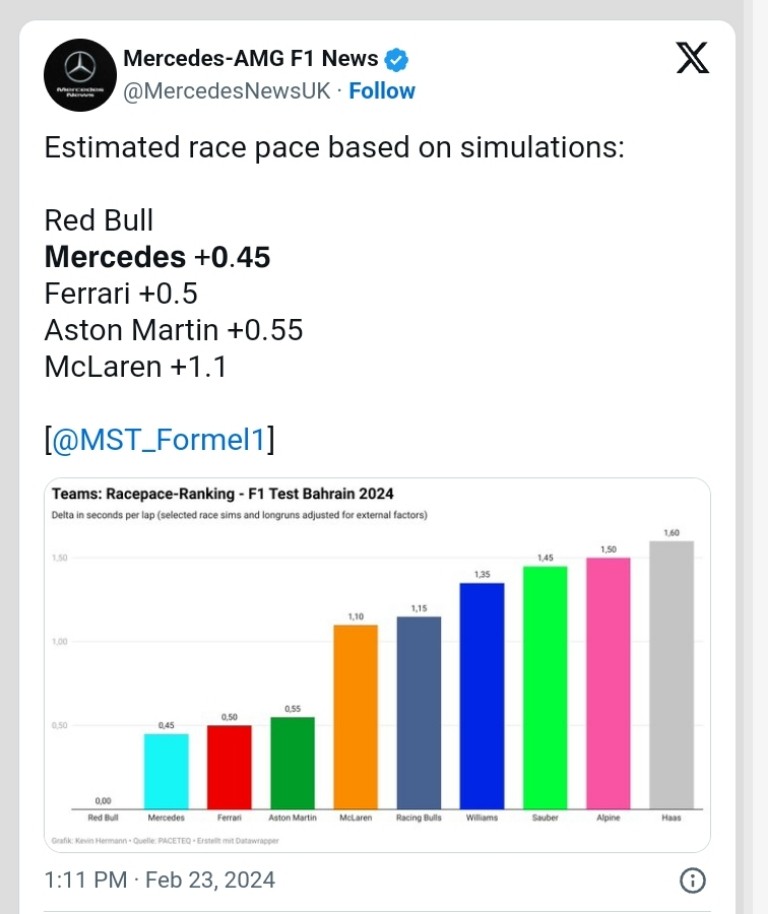Click the slate-blue Racing Bulls bar

pyautogui.click(x=419, y=713)
